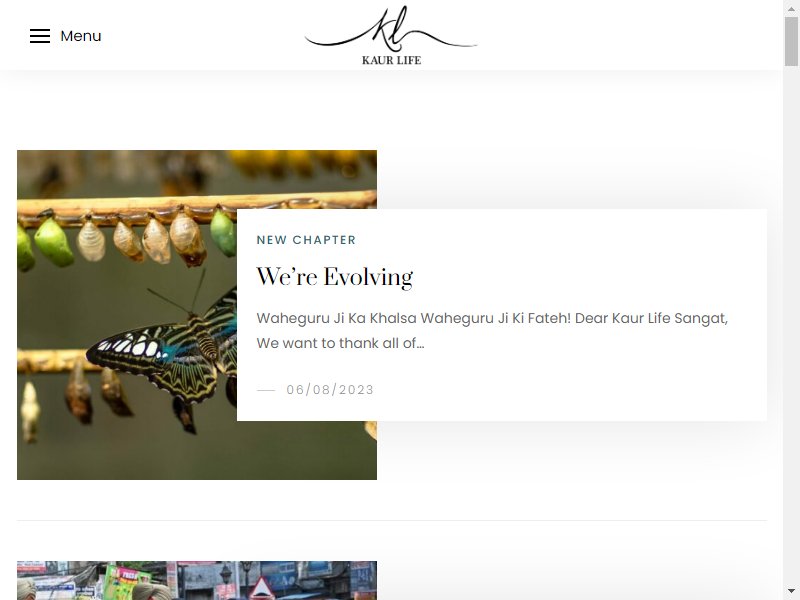Click the short dash before the date
This screenshot has width=800, height=600.
click(x=266, y=390)
